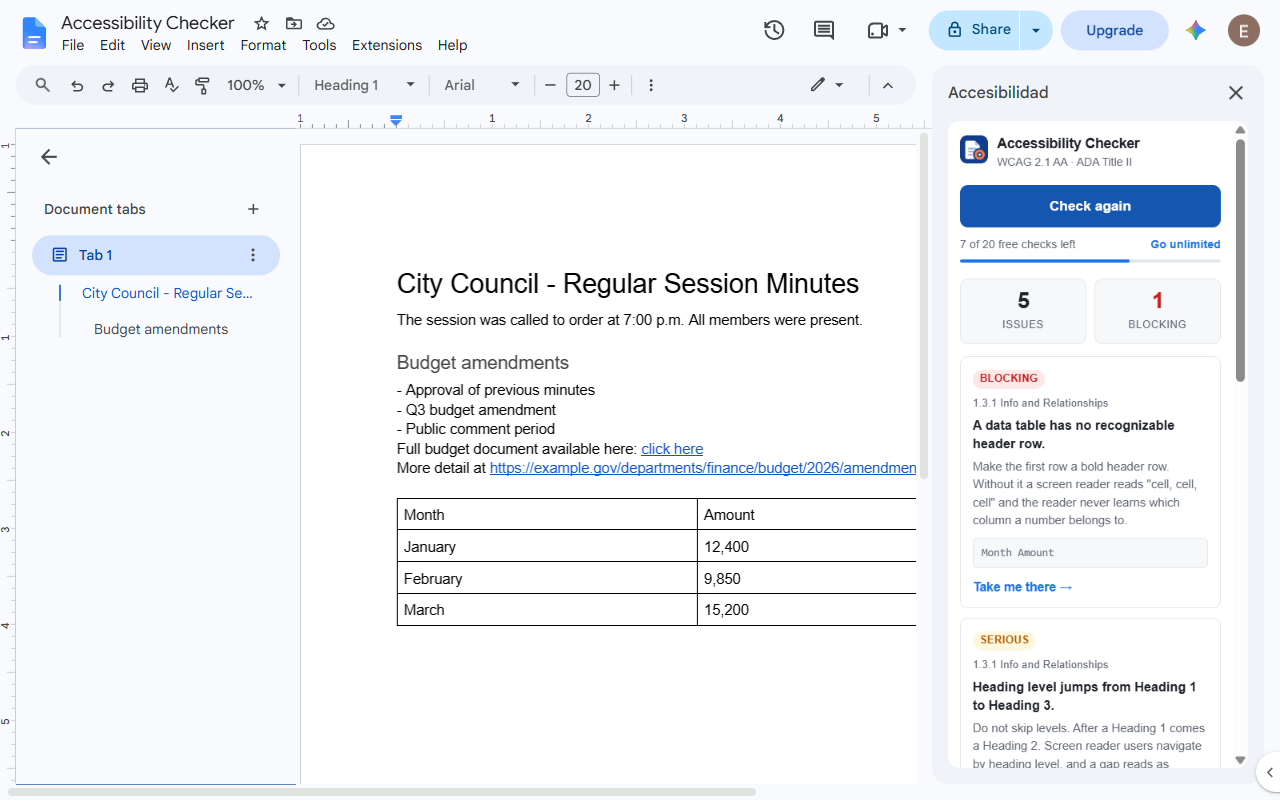Expand the video call dropdown arrow

902,30
